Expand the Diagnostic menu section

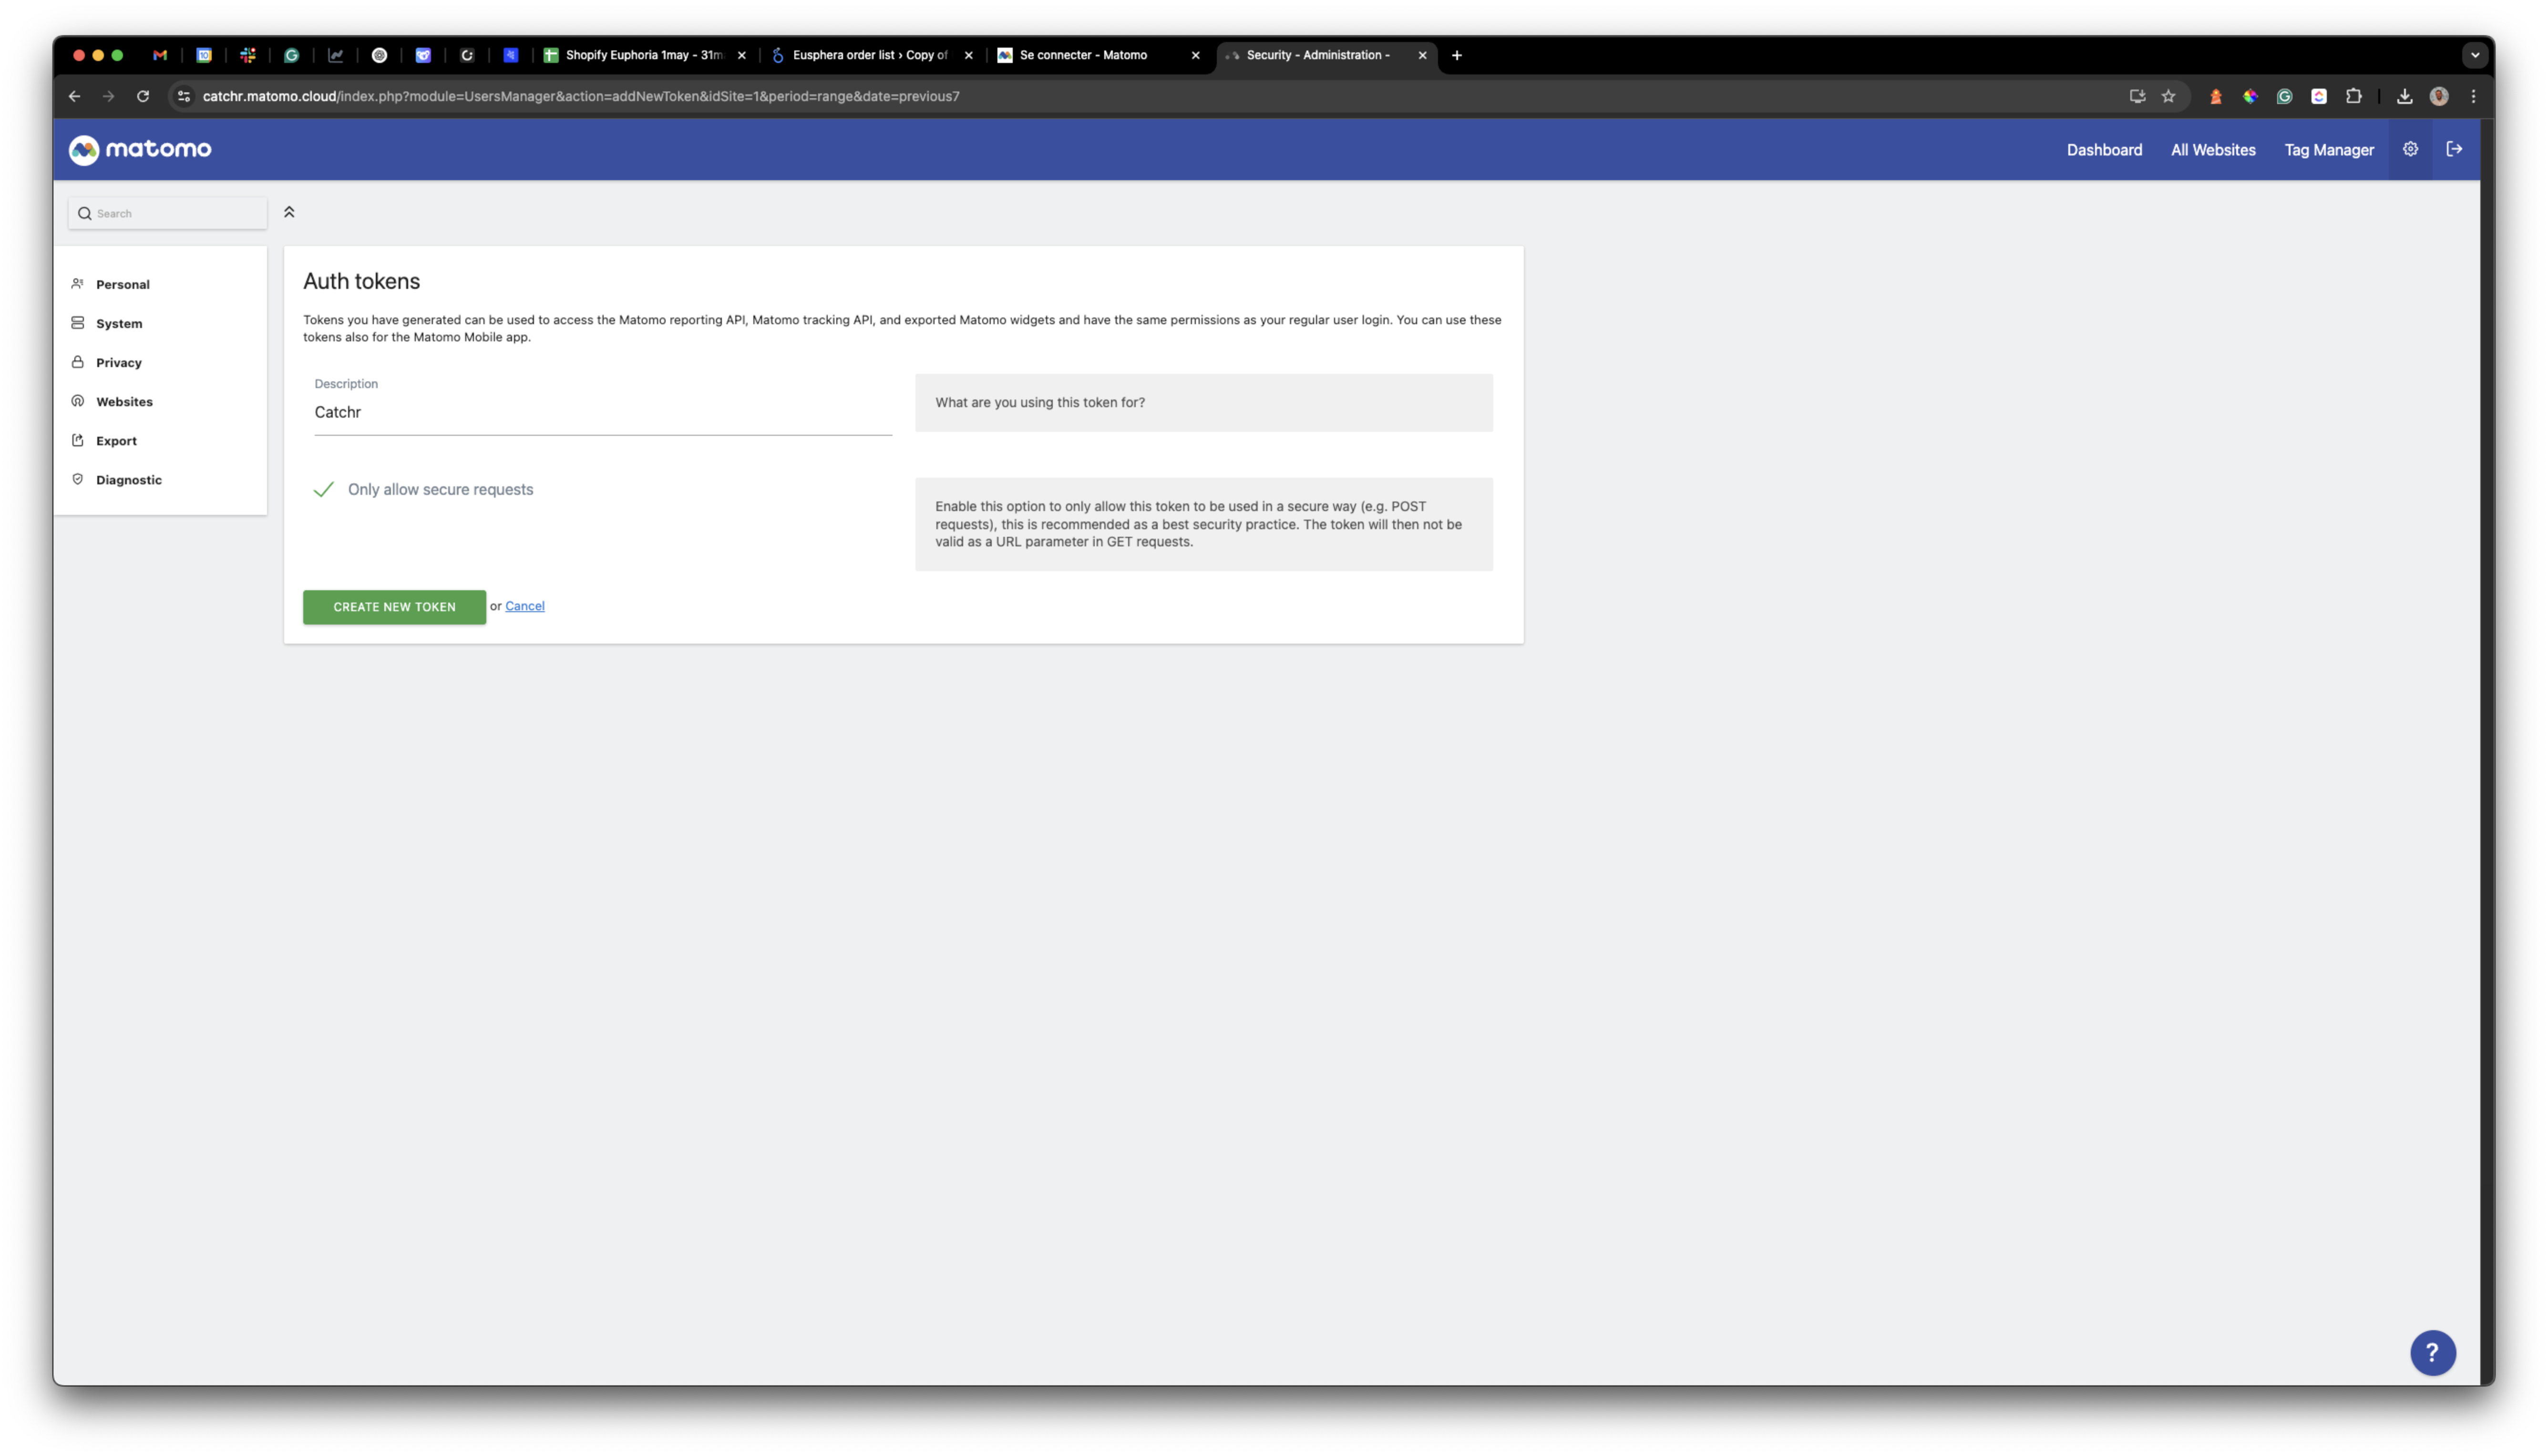pyautogui.click(x=128, y=479)
